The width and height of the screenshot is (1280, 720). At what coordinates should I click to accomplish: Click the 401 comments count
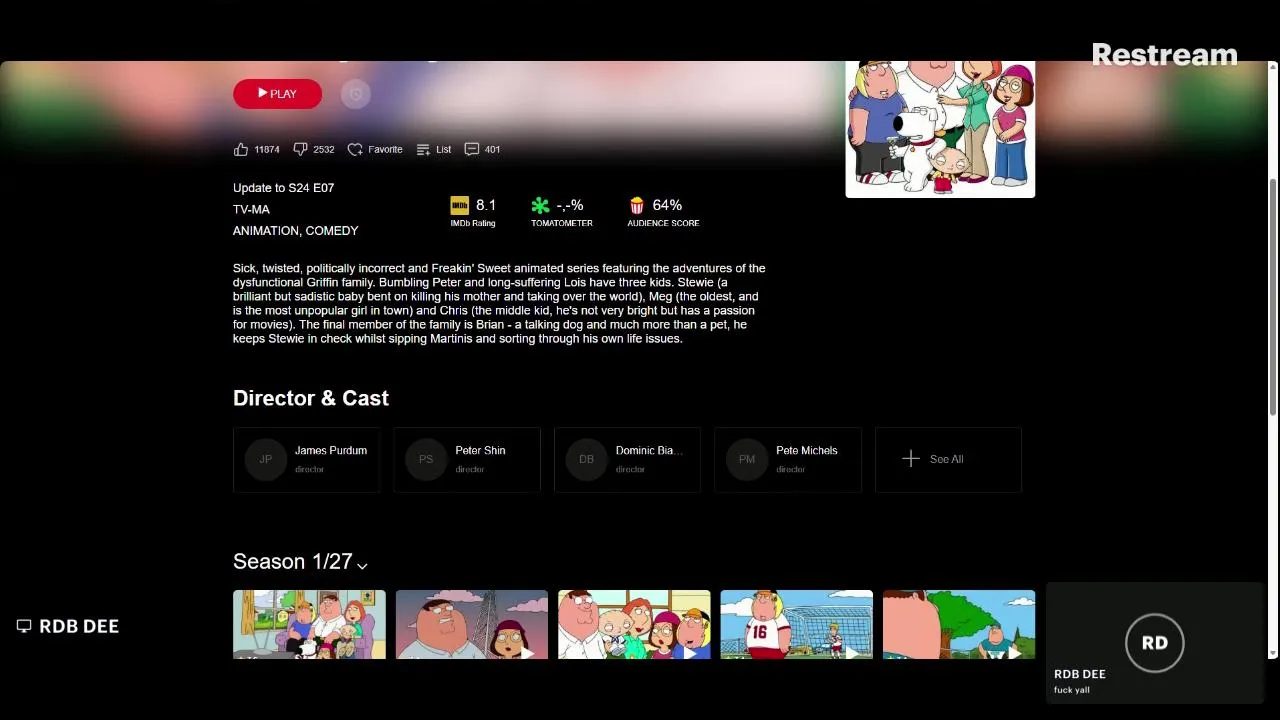click(492, 149)
